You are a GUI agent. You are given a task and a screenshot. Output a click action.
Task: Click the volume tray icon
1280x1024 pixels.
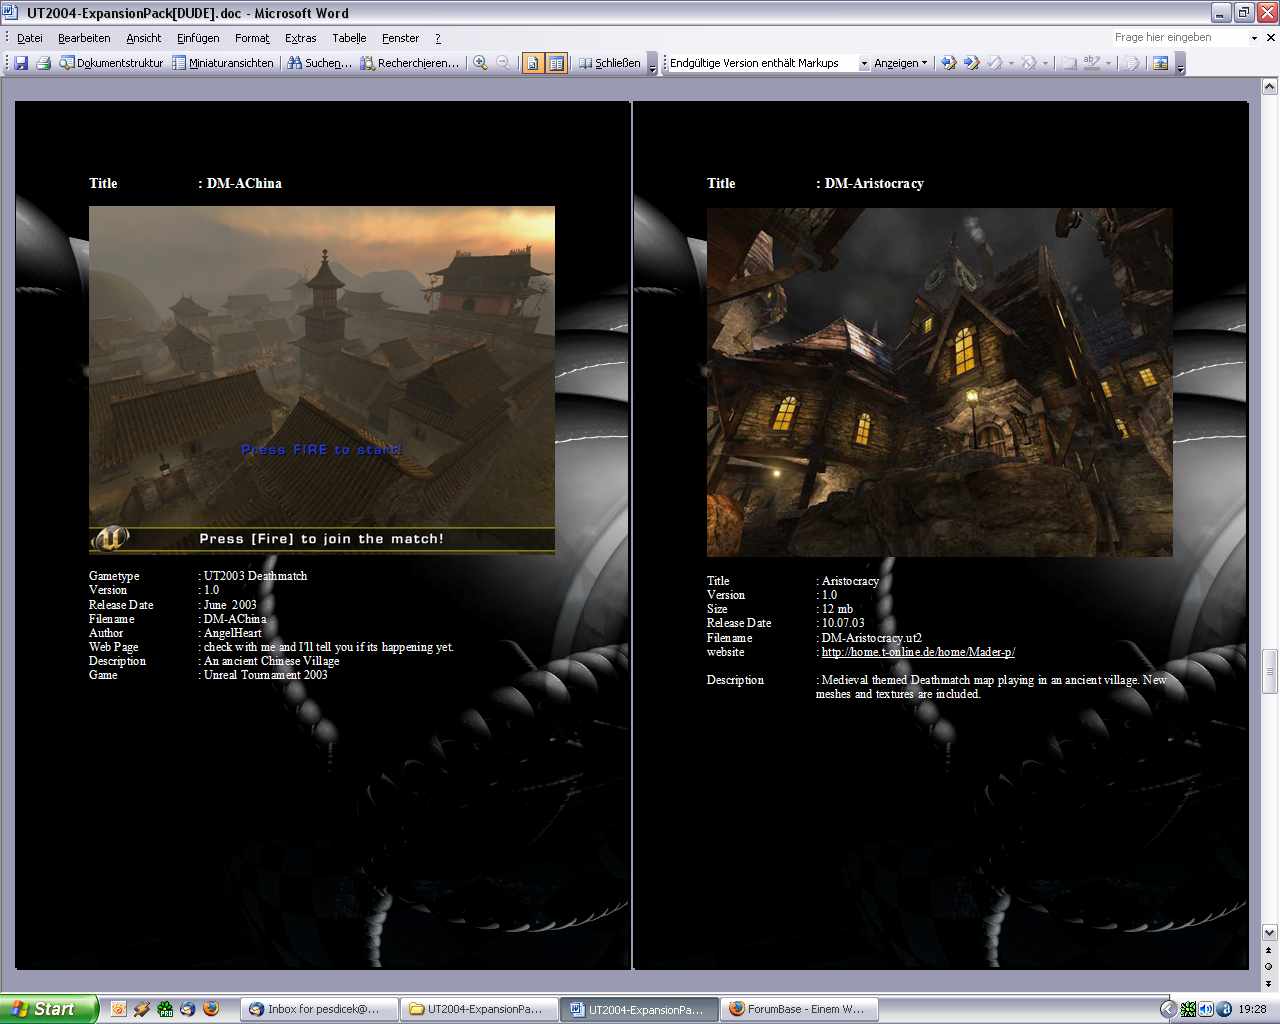pos(1207,1009)
